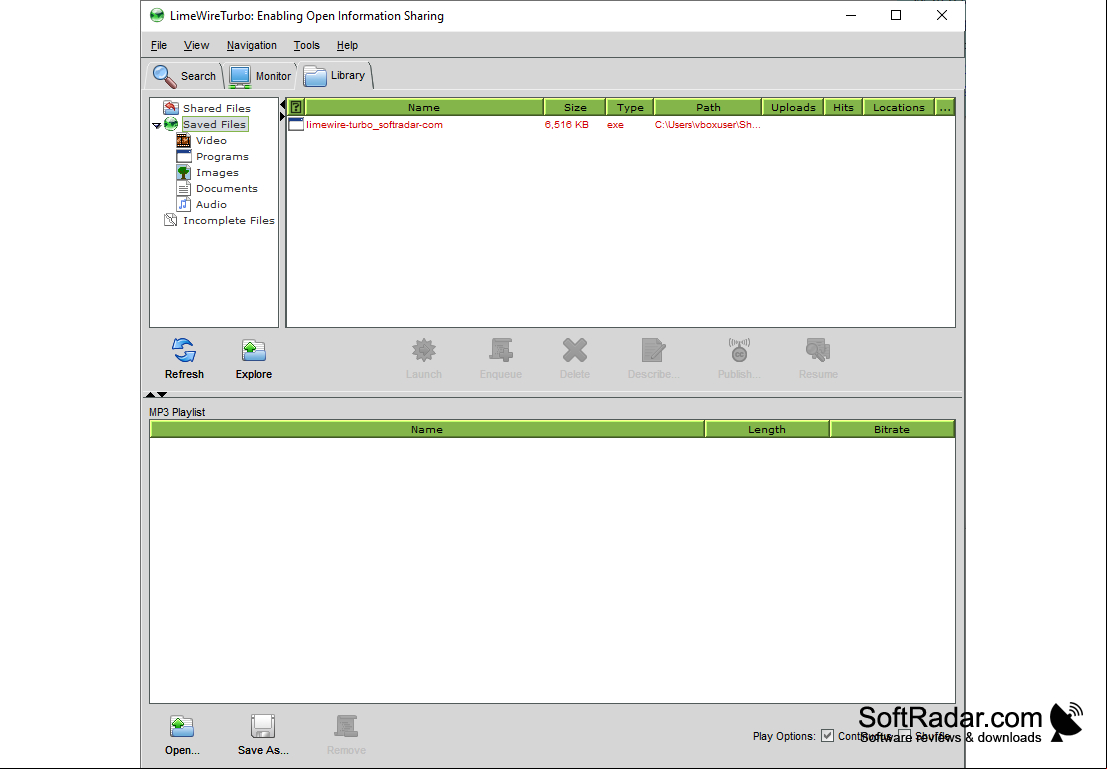The width and height of the screenshot is (1107, 769).
Task: Select the Audio category
Action: click(211, 205)
